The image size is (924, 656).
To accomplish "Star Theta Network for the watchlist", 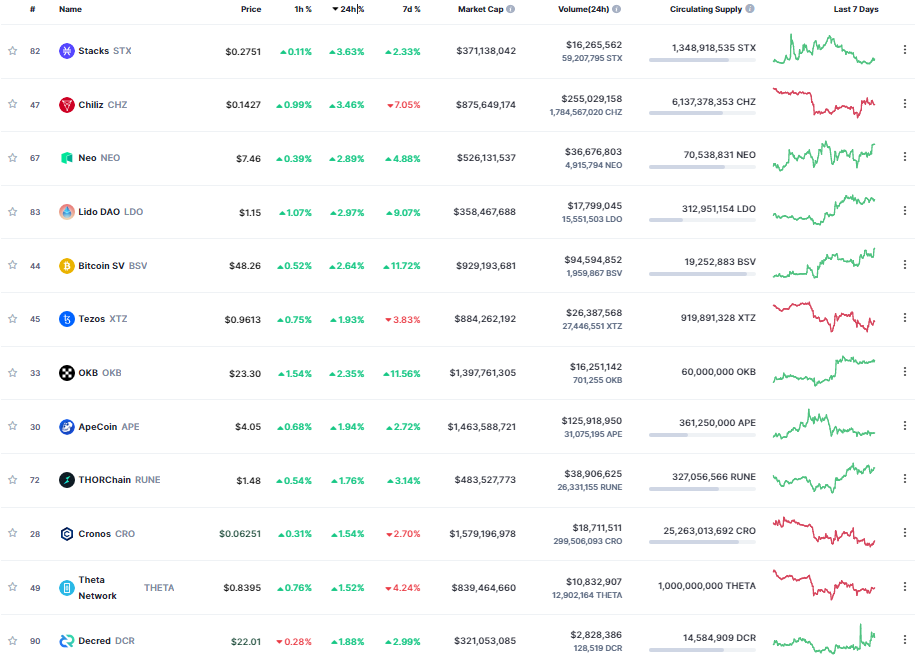I will tap(12, 587).
